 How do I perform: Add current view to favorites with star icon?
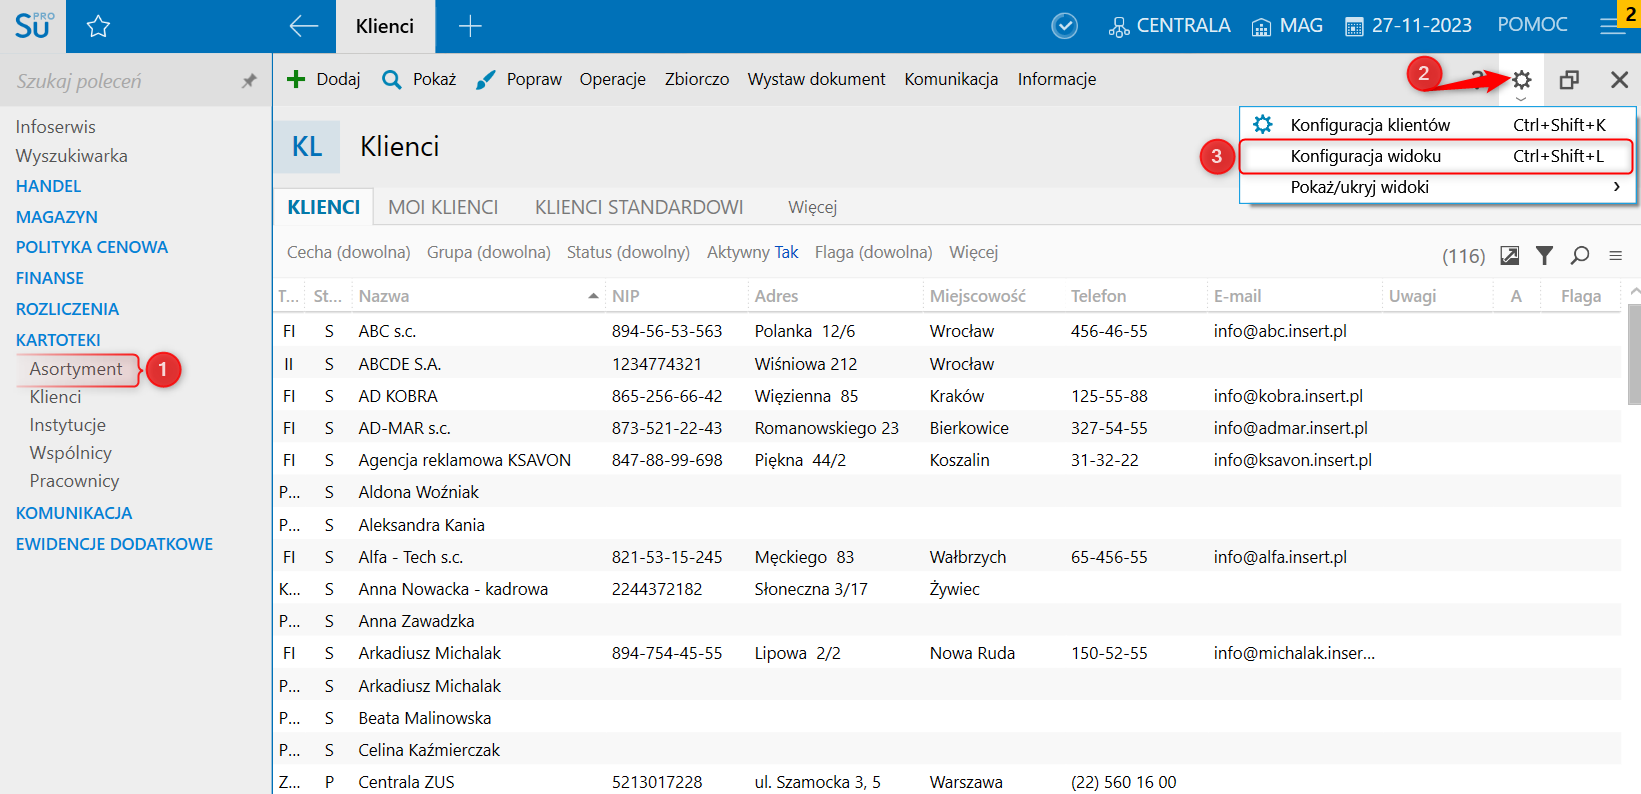click(x=98, y=27)
